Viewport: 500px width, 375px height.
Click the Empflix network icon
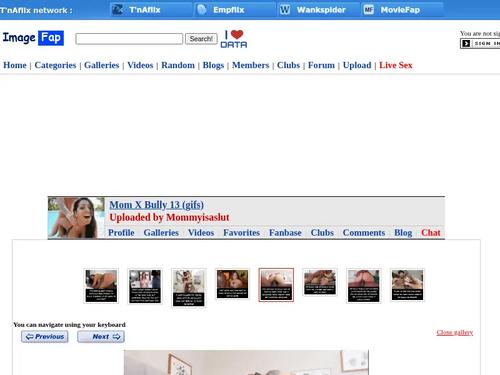coord(201,10)
